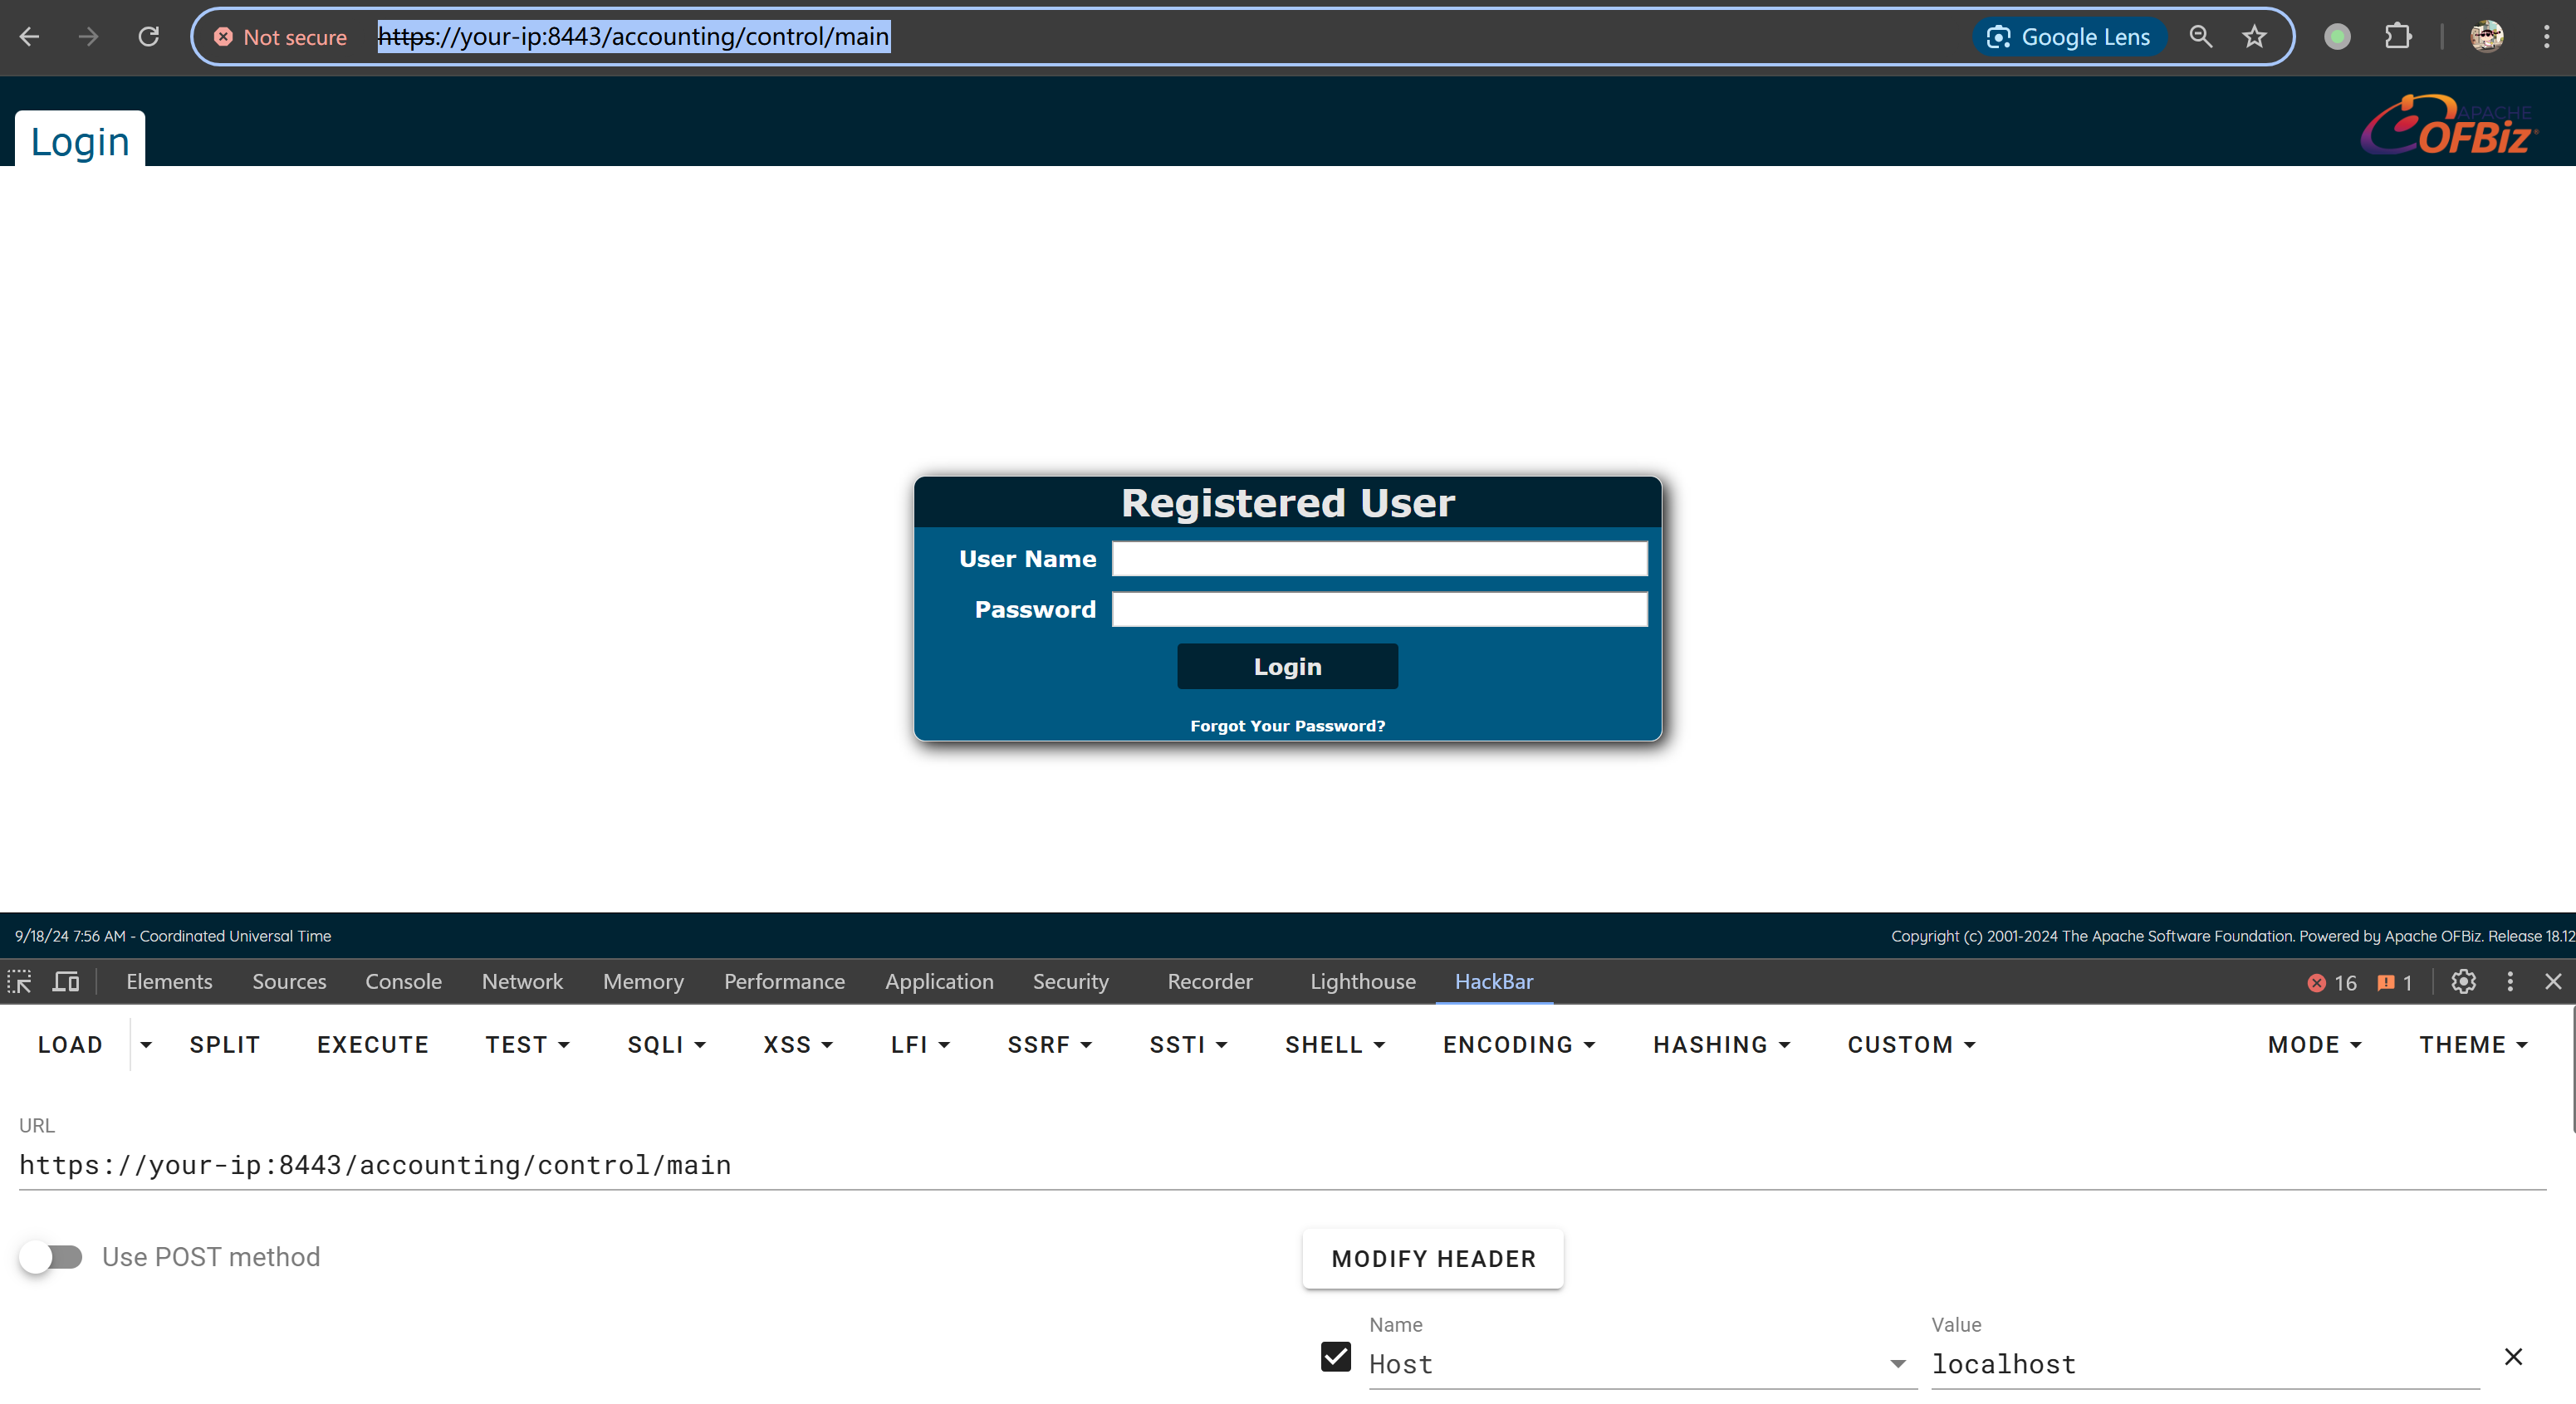Expand the SQLI dropdown menu
This screenshot has width=2576, height=1404.
pos(666,1044)
